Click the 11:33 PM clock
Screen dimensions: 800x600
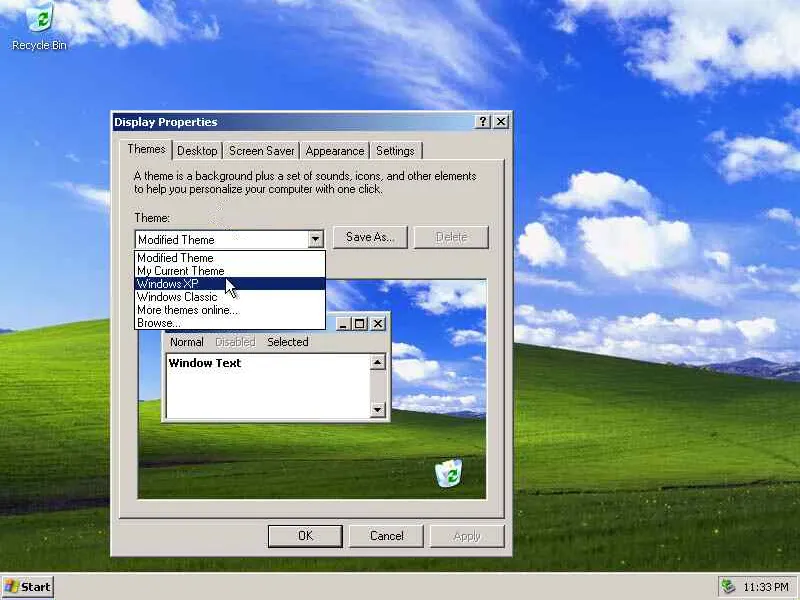click(x=766, y=587)
